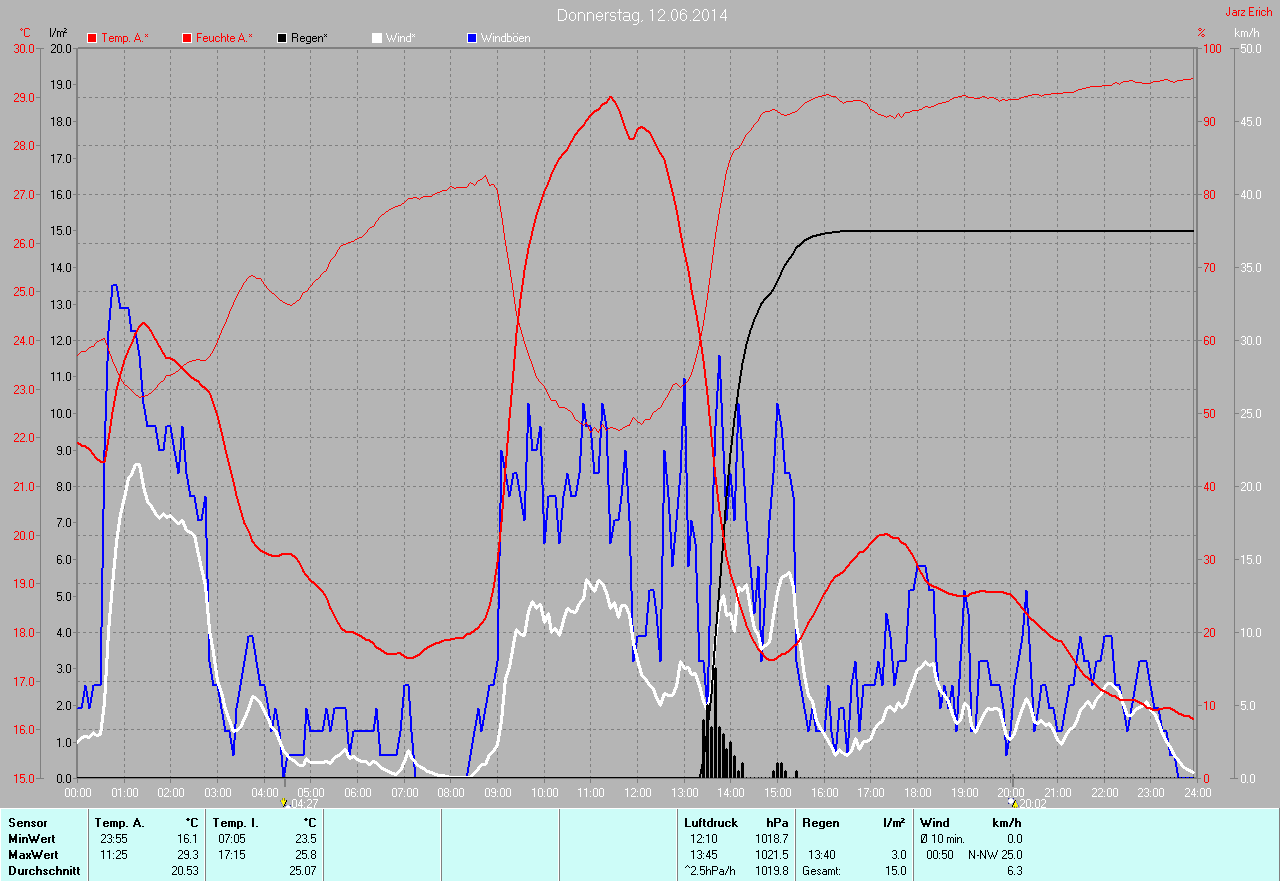Select the "Ø 10 min." wind label
Image resolution: width=1280 pixels, height=881 pixels.
click(942, 839)
